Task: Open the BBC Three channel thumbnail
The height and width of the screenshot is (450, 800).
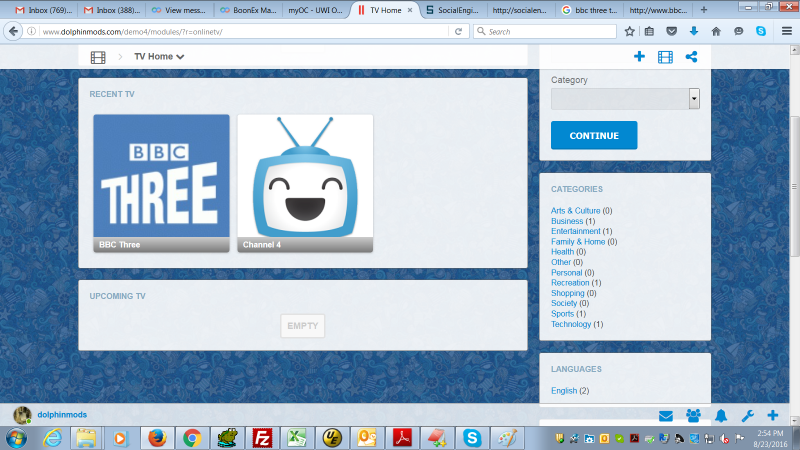Action: (x=161, y=183)
